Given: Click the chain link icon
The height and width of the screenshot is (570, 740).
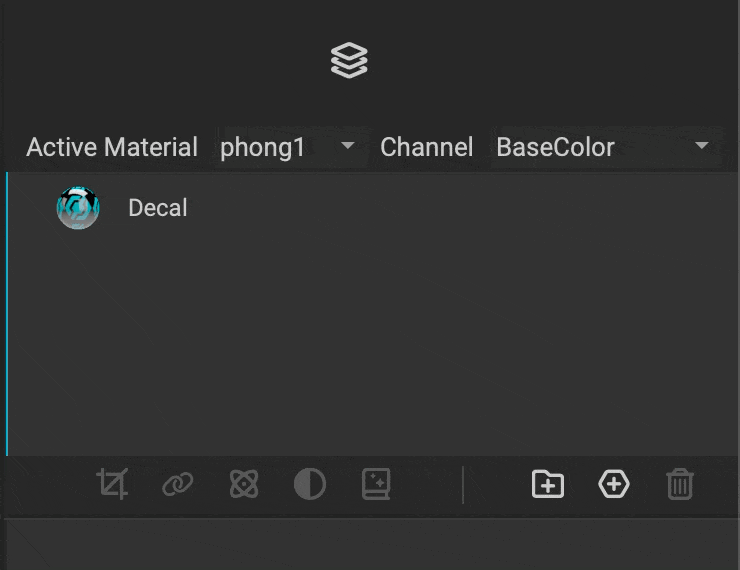Looking at the screenshot, I should point(178,485).
